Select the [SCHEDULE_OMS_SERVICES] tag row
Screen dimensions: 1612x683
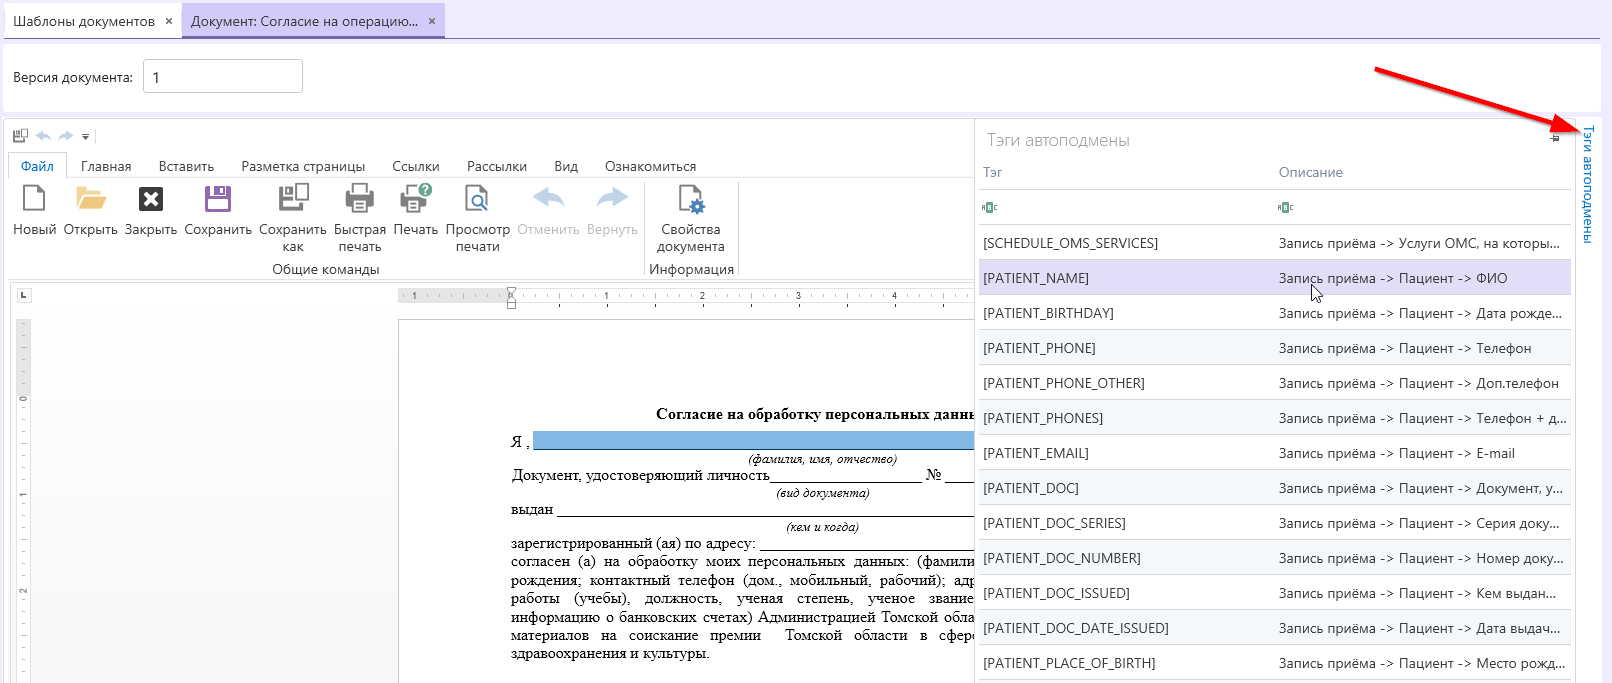[x=1275, y=243]
